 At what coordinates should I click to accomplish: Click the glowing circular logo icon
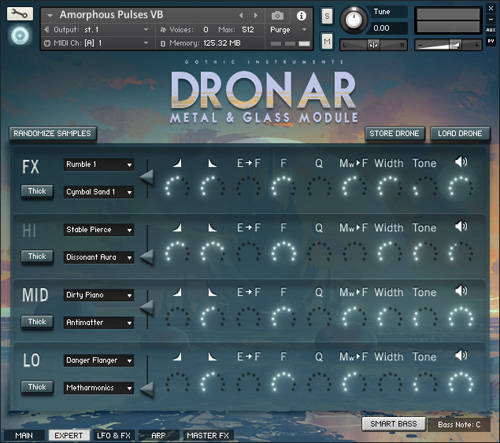20,35
